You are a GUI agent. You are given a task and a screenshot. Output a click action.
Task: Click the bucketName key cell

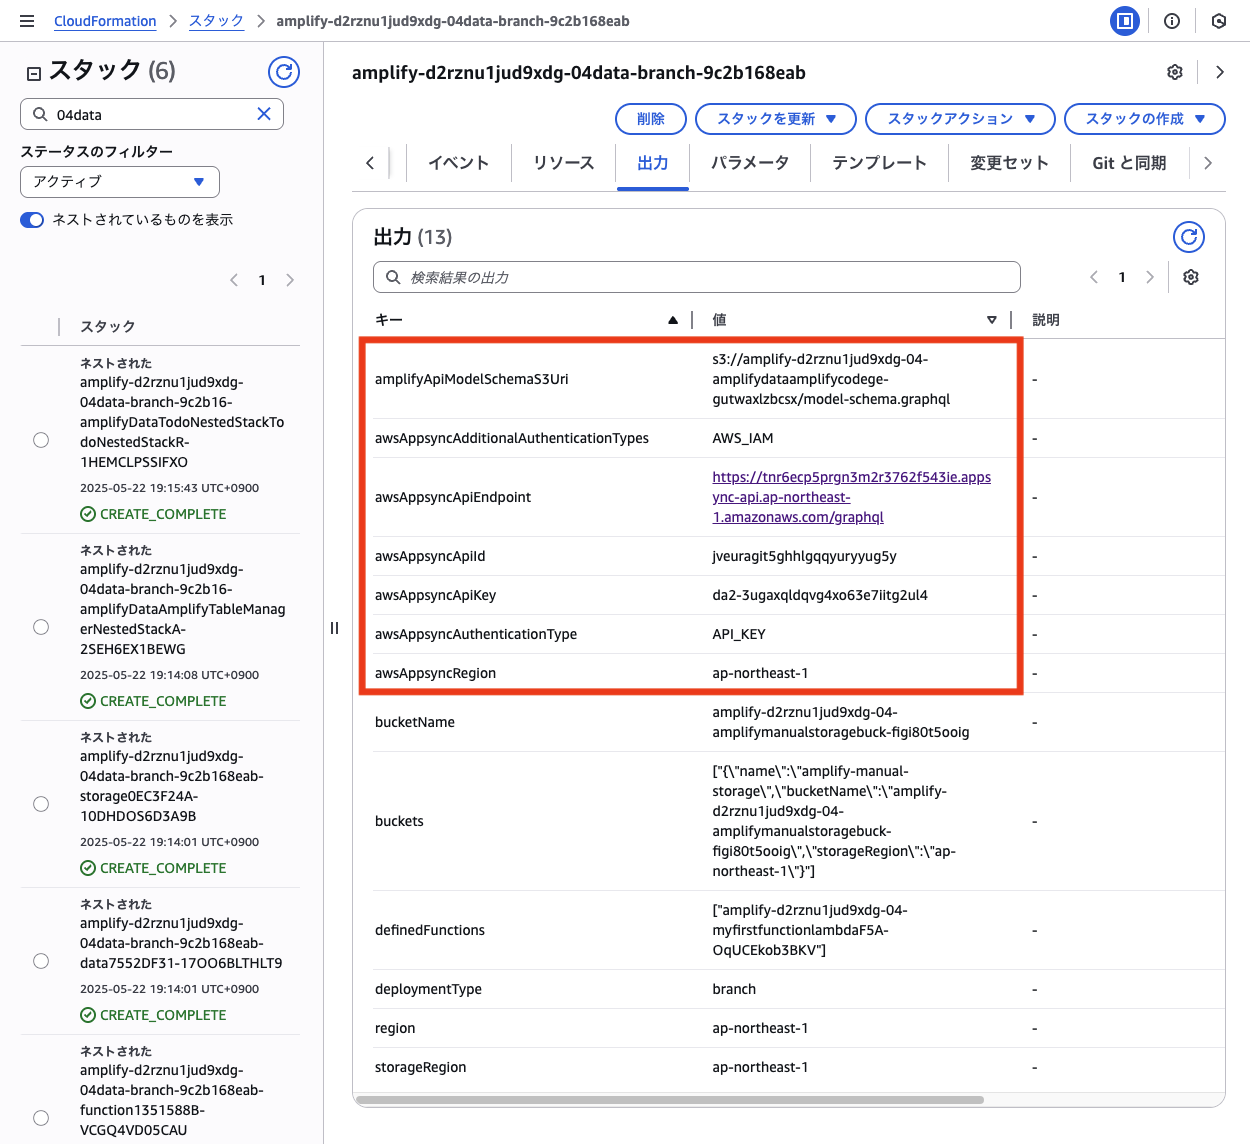point(415,722)
